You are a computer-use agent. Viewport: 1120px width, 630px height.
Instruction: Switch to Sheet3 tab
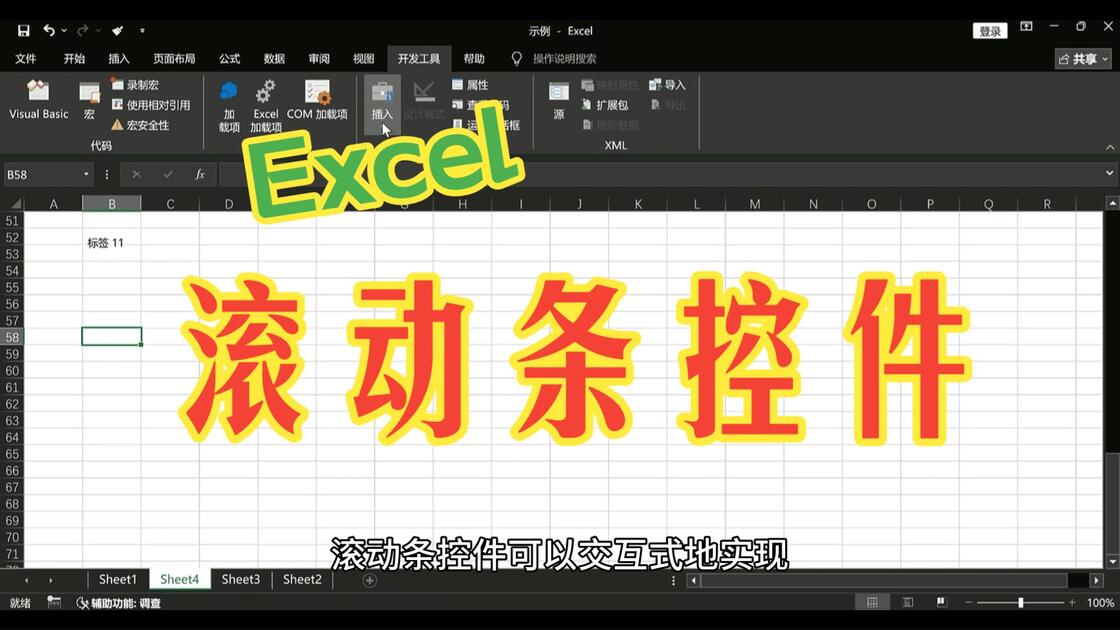[x=241, y=579]
